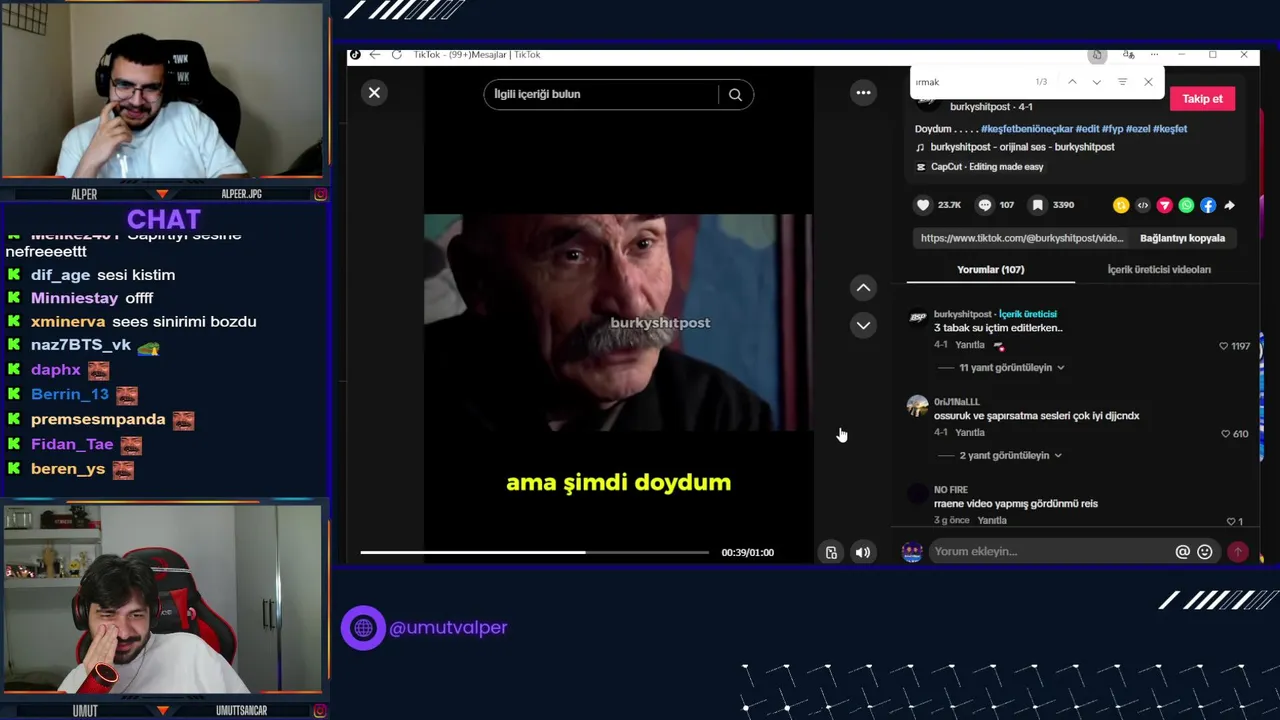The height and width of the screenshot is (720, 1280).
Task: Open 'burkyshitpost - orijinal ses' sound link
Action: click(1022, 147)
